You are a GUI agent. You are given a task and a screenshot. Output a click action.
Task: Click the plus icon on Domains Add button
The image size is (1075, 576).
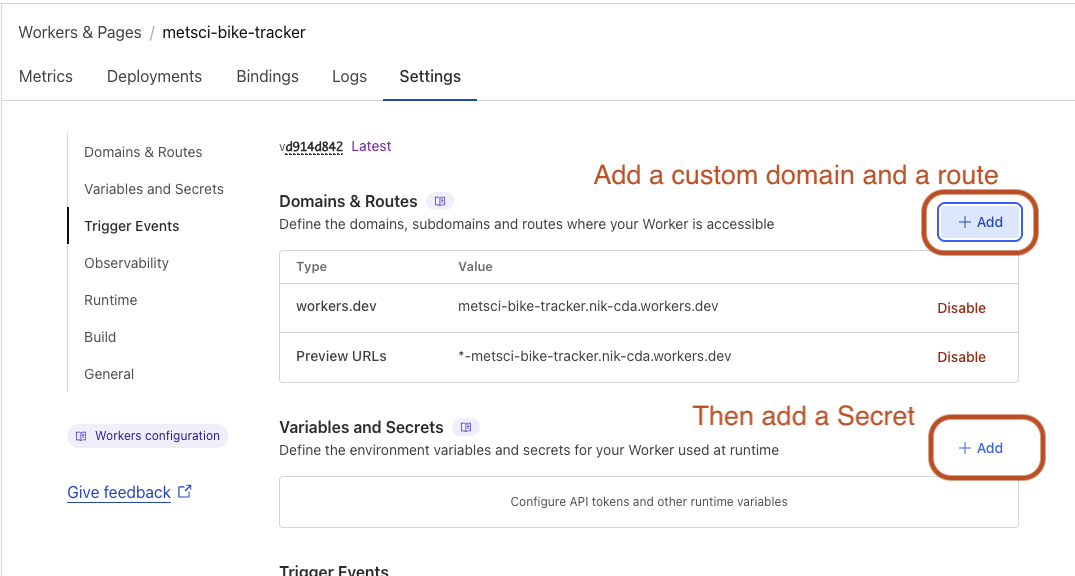coord(965,222)
